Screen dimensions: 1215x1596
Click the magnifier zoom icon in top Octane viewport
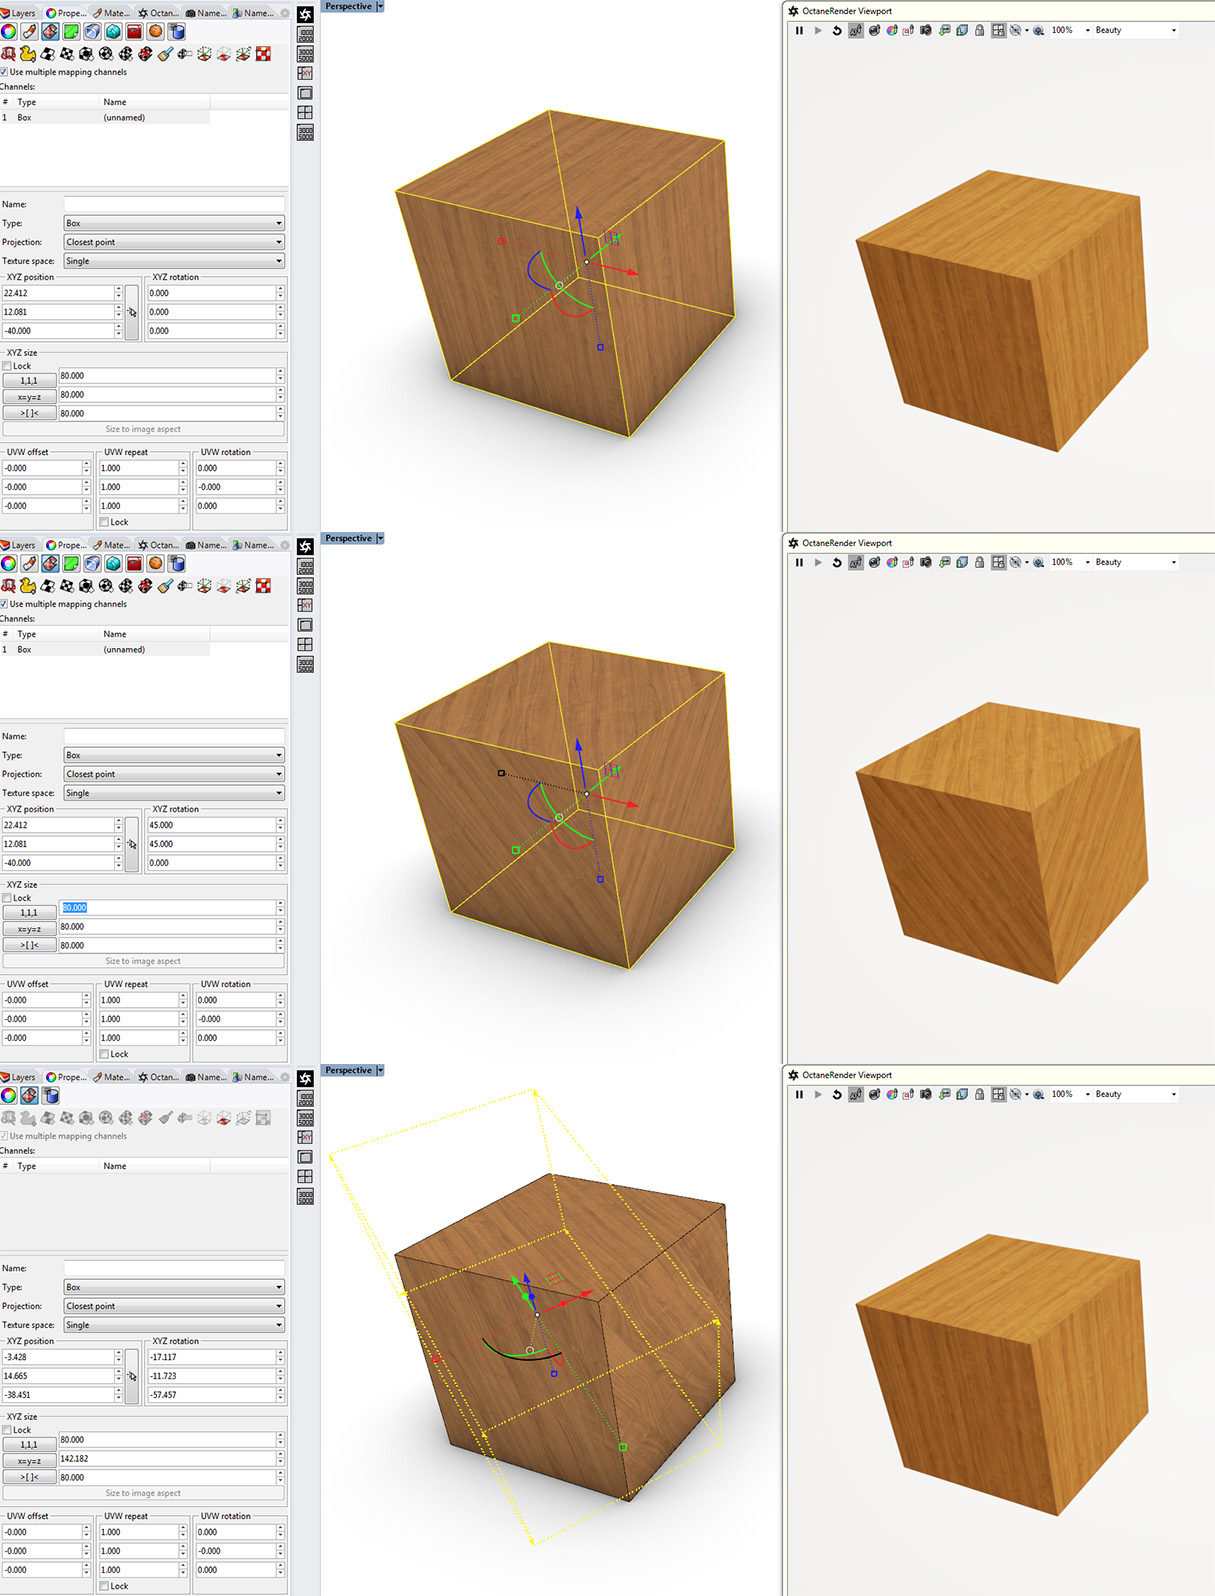point(1039,30)
